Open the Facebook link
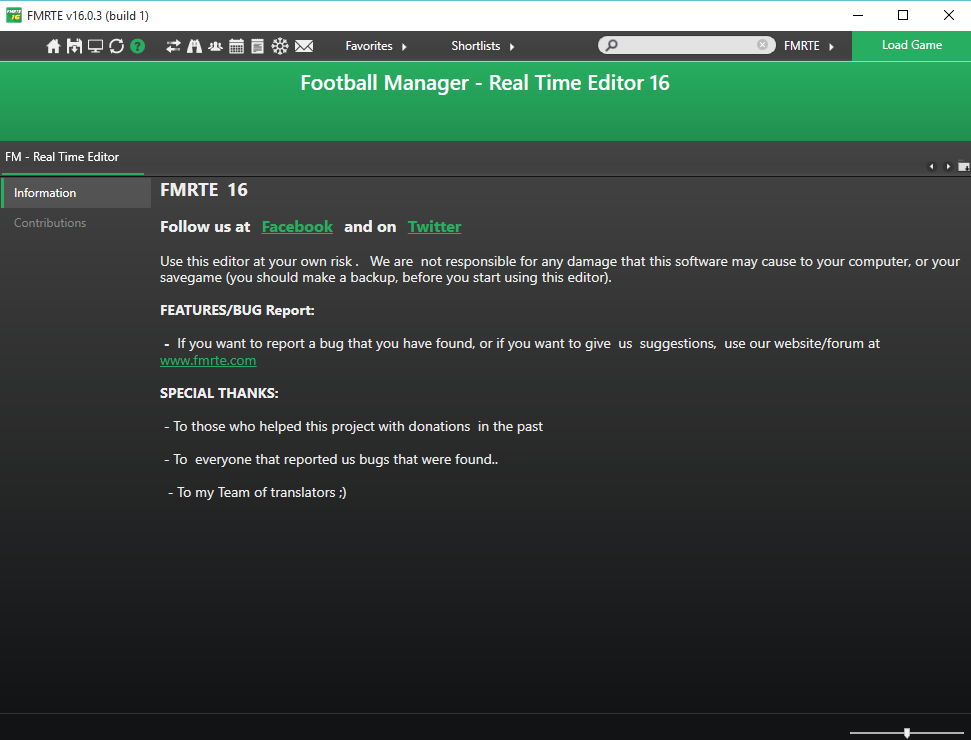 [297, 227]
